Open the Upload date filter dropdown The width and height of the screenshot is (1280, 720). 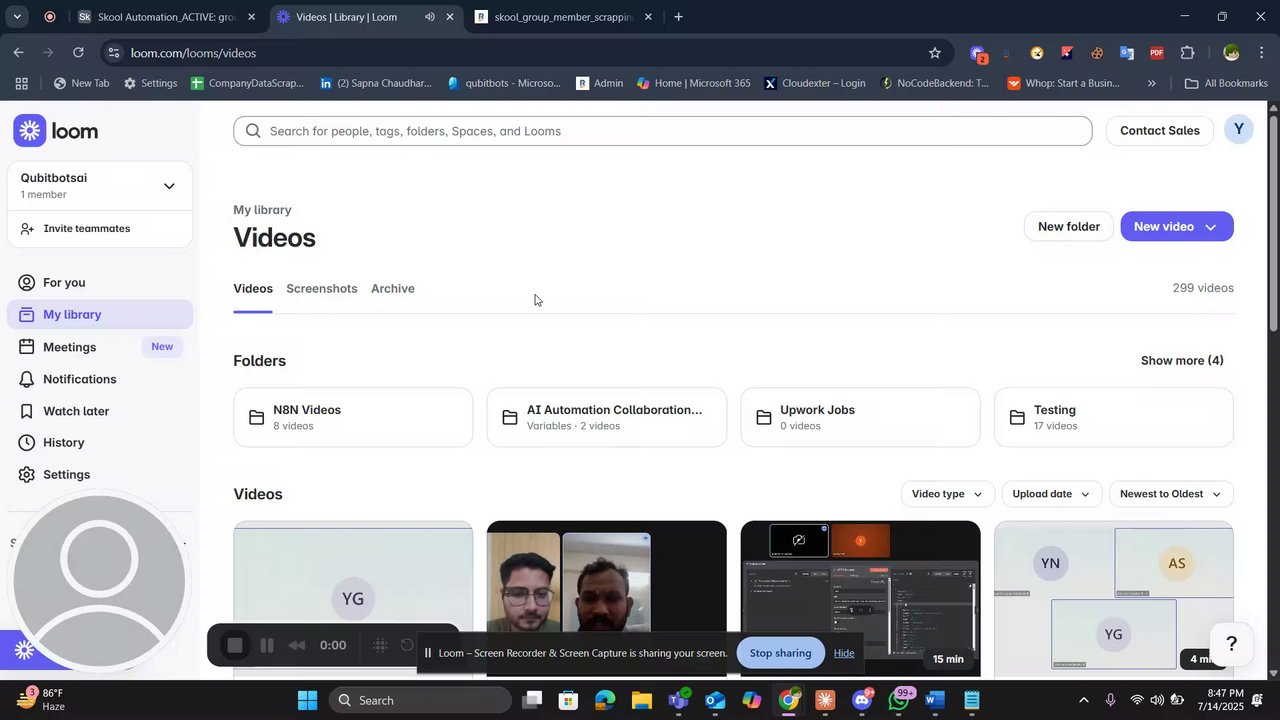click(1051, 494)
